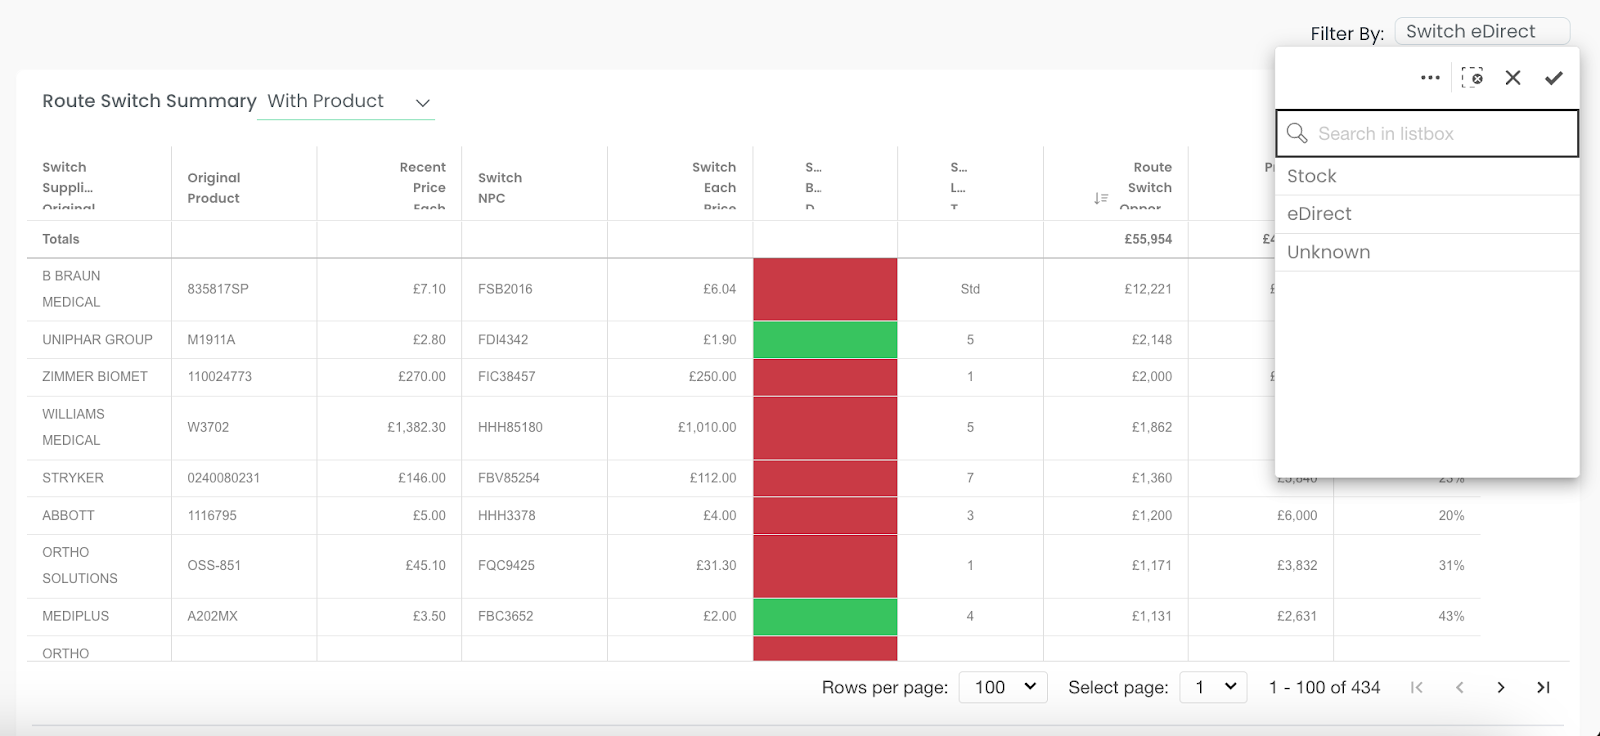
Task: Go to the next page arrow
Action: click(1501, 687)
